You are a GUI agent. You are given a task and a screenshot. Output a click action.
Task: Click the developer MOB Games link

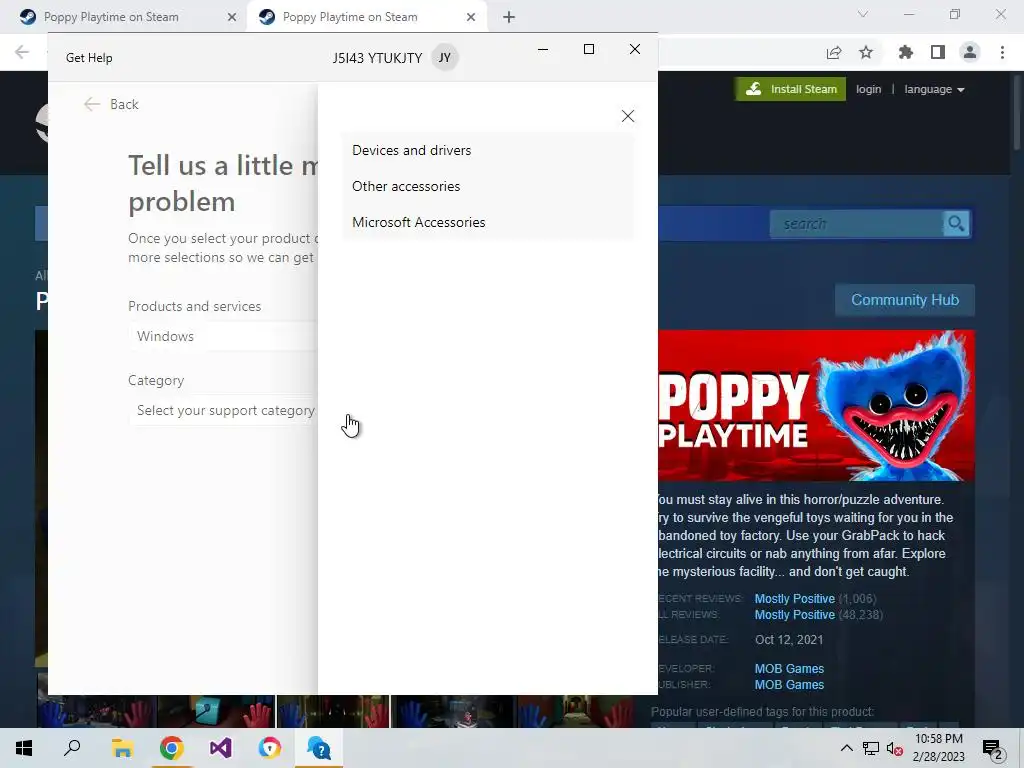click(789, 669)
